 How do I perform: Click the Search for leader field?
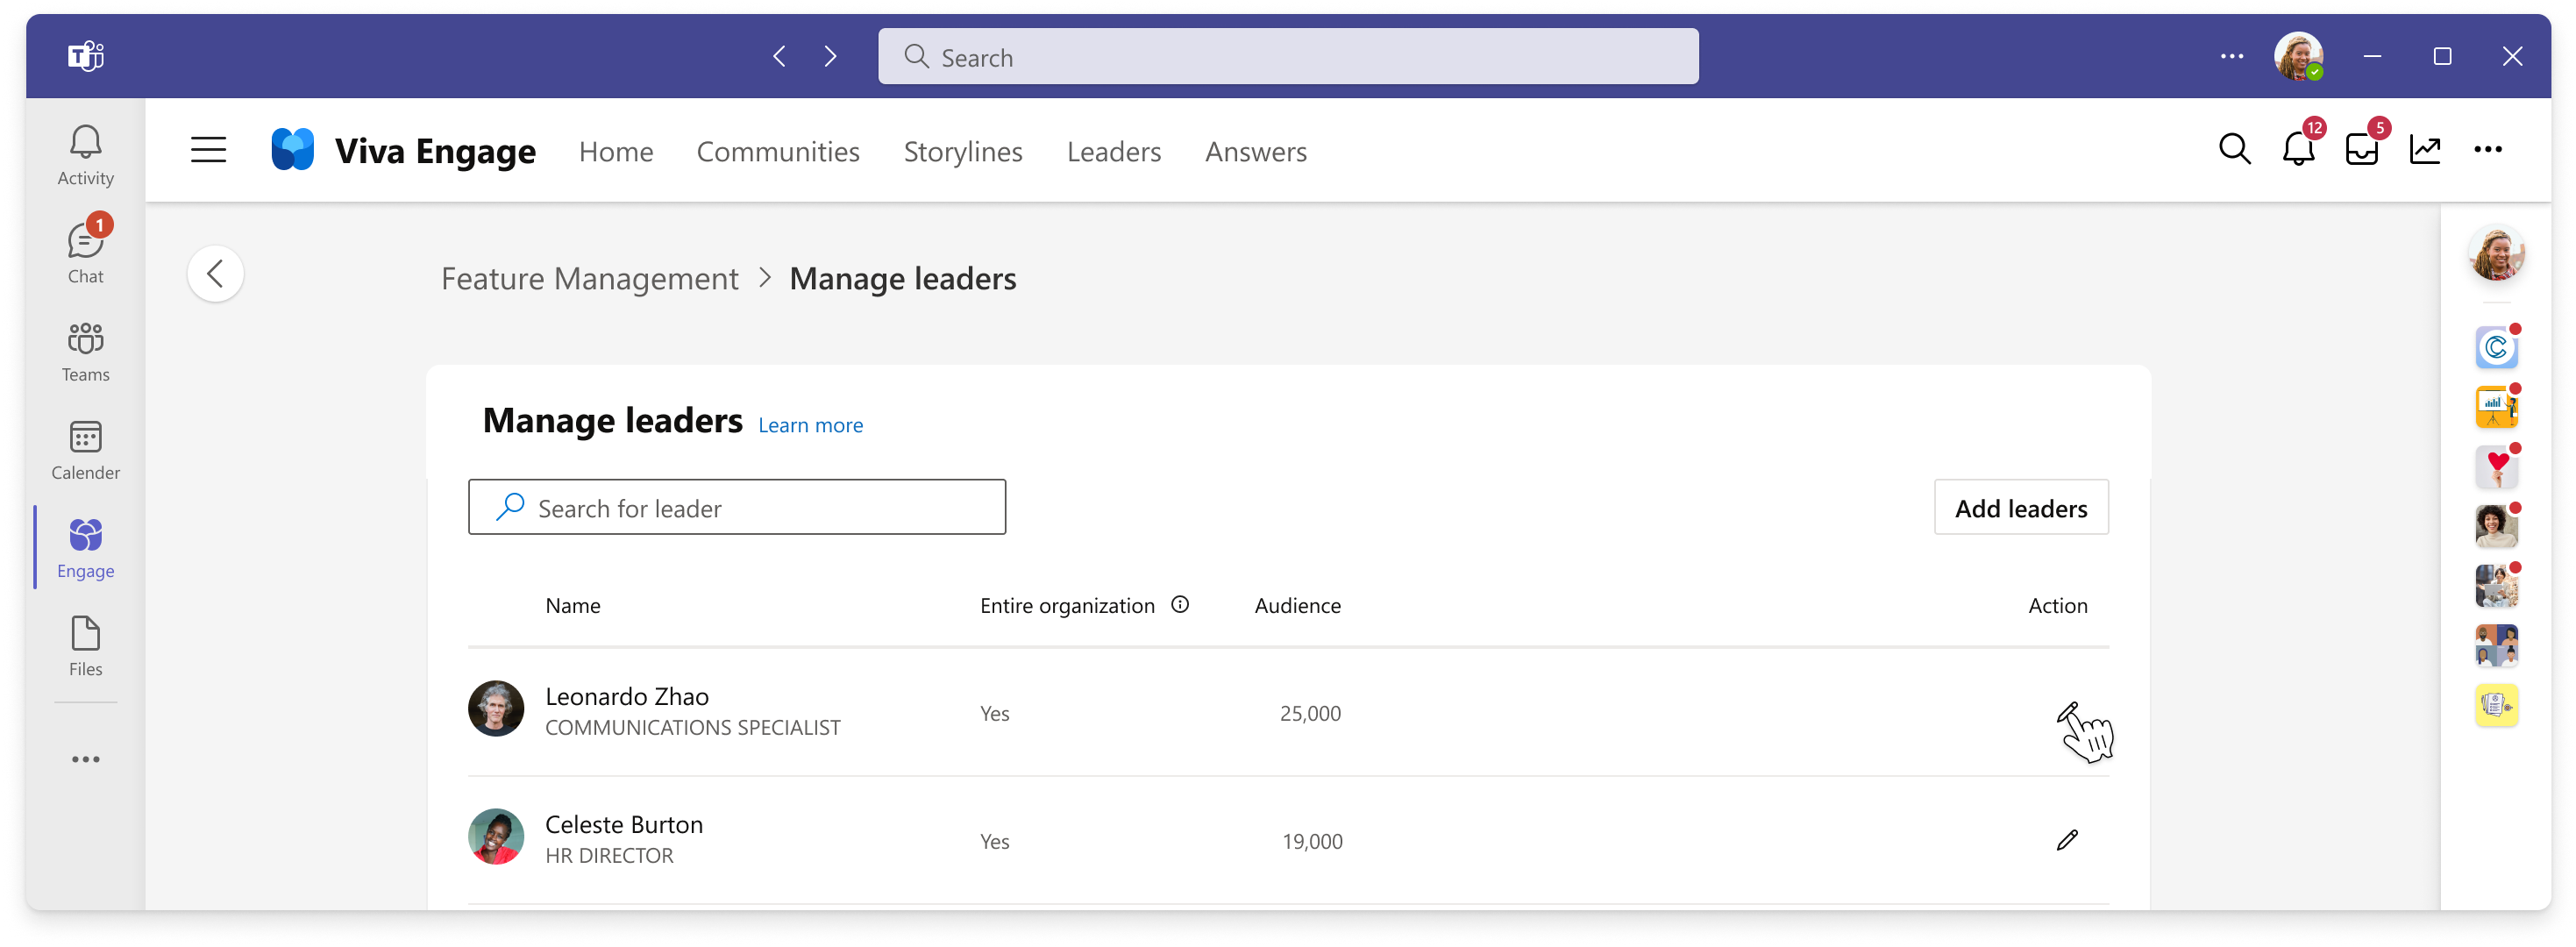pyautogui.click(x=737, y=507)
